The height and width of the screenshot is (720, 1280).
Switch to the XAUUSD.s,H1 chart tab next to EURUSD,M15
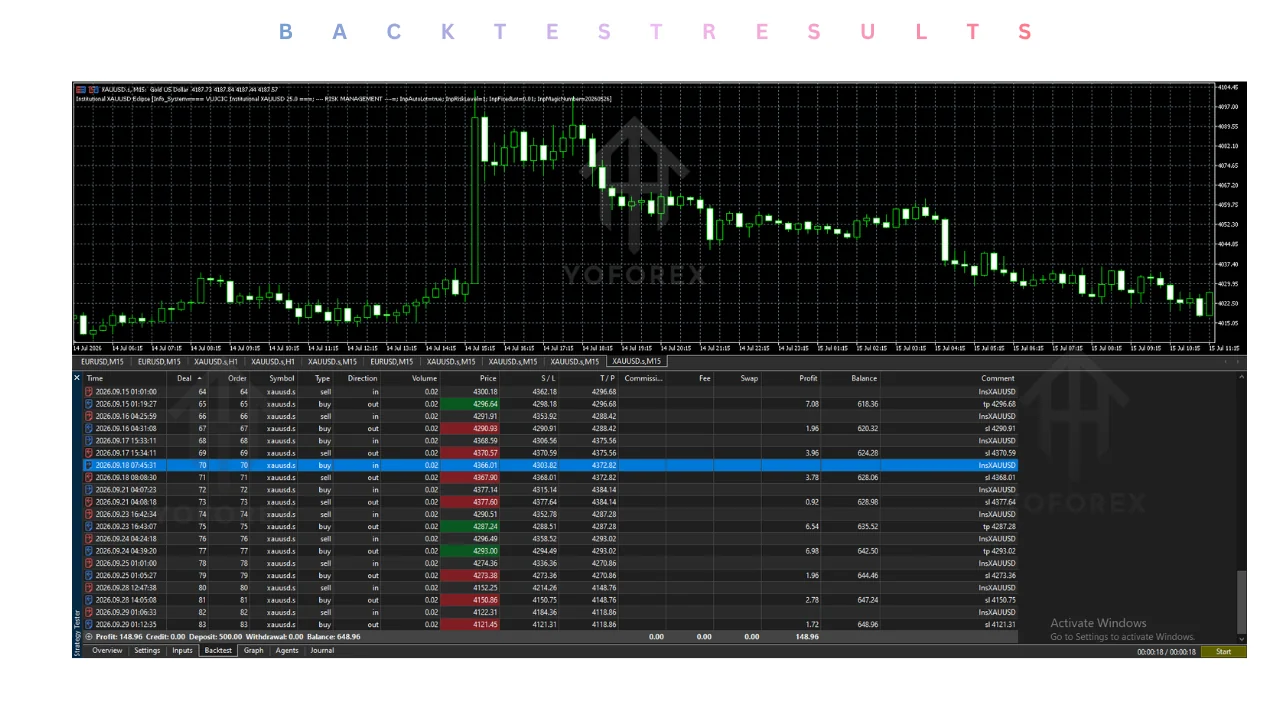click(x=216, y=361)
